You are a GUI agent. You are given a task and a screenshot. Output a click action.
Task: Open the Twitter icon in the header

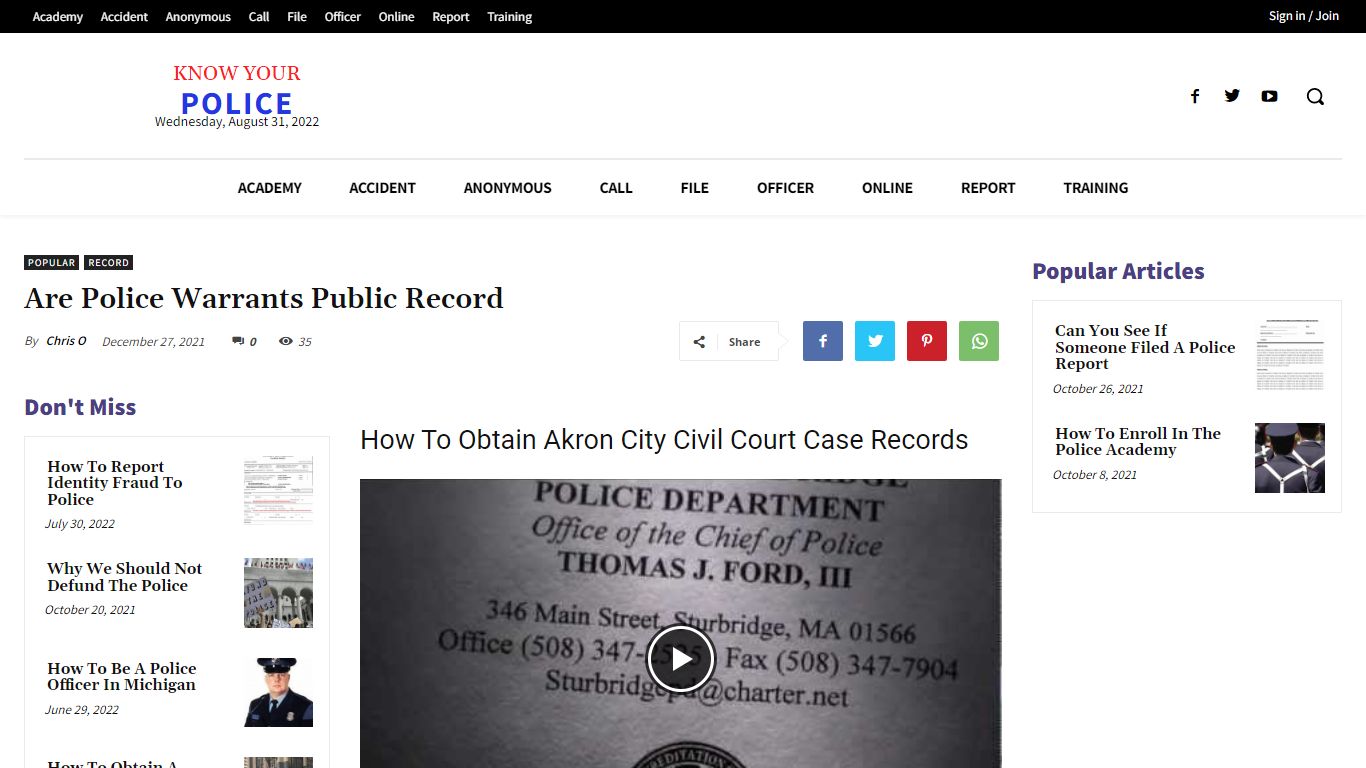point(1232,96)
